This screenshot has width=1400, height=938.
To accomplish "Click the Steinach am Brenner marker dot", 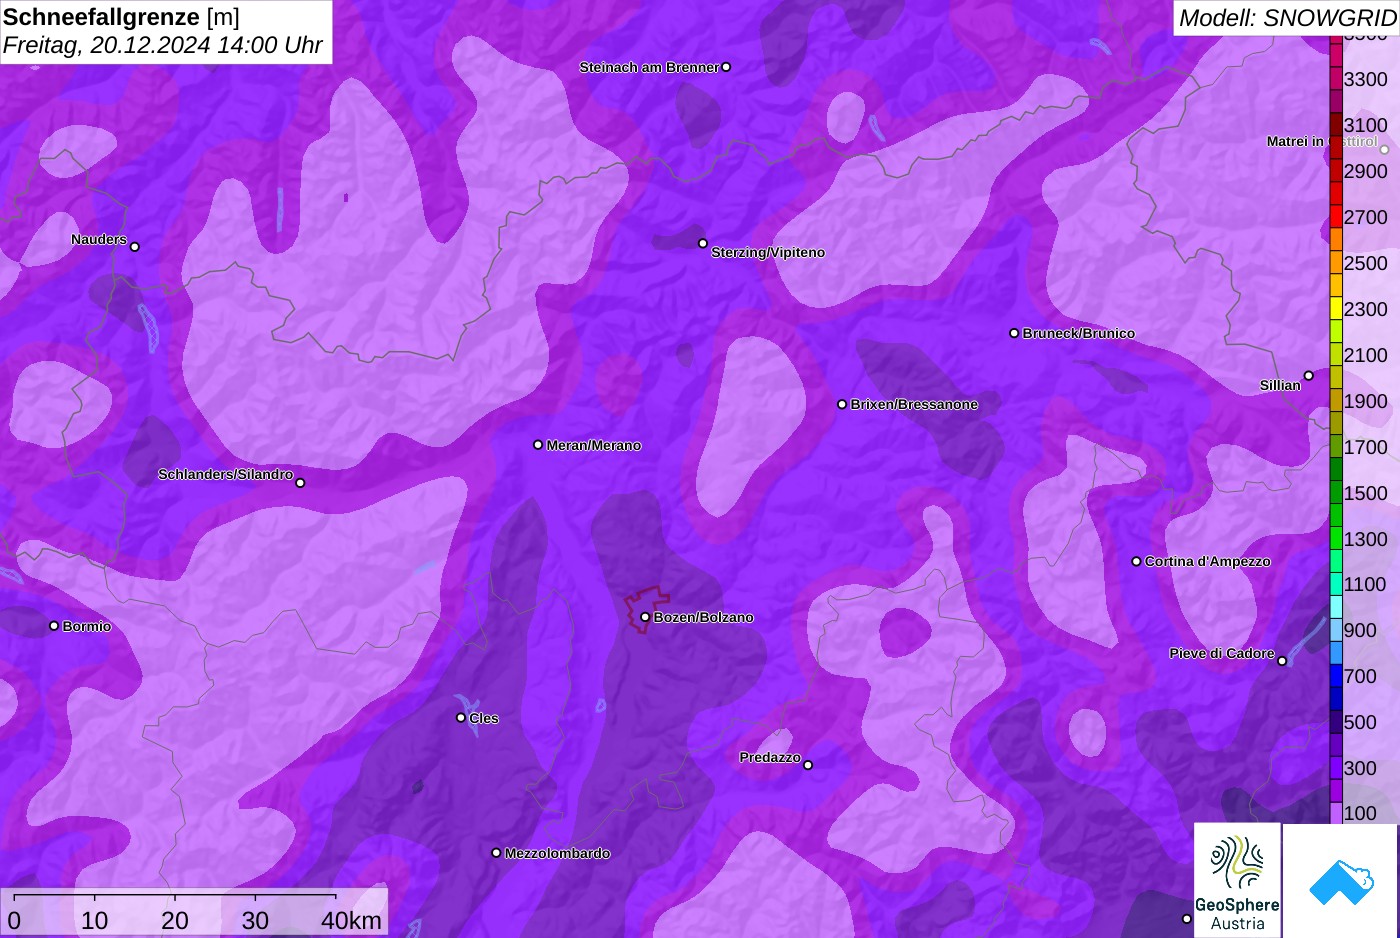I will 726,67.
